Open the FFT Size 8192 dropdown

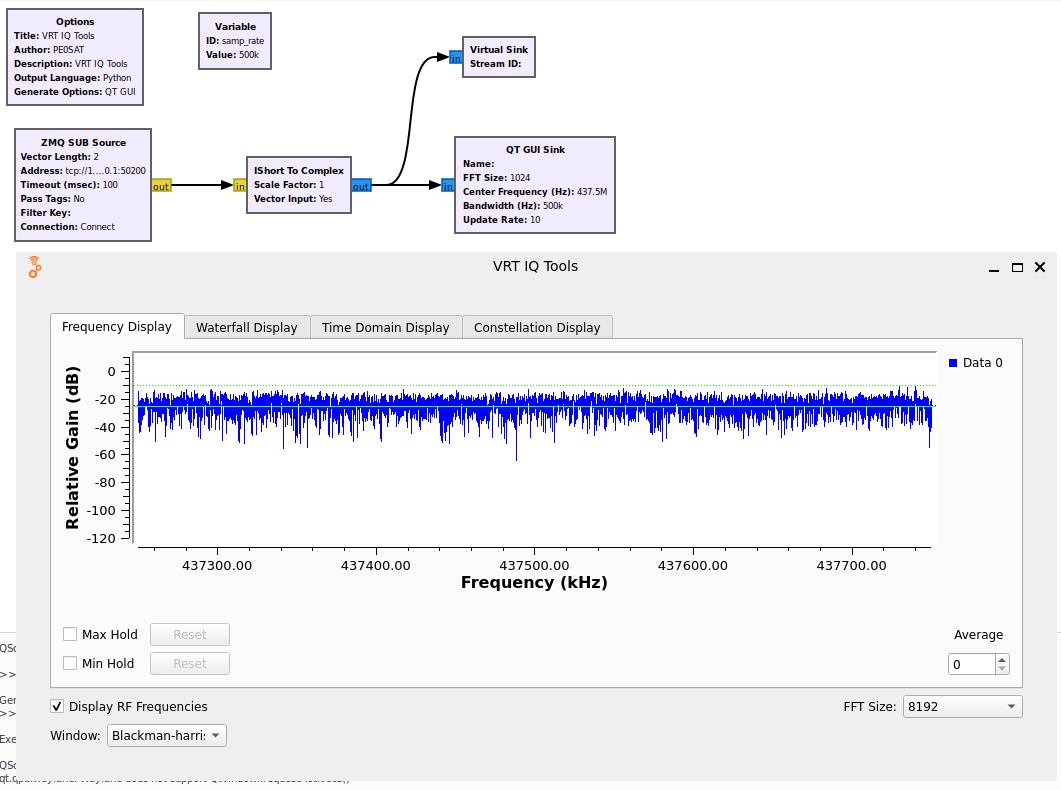962,707
